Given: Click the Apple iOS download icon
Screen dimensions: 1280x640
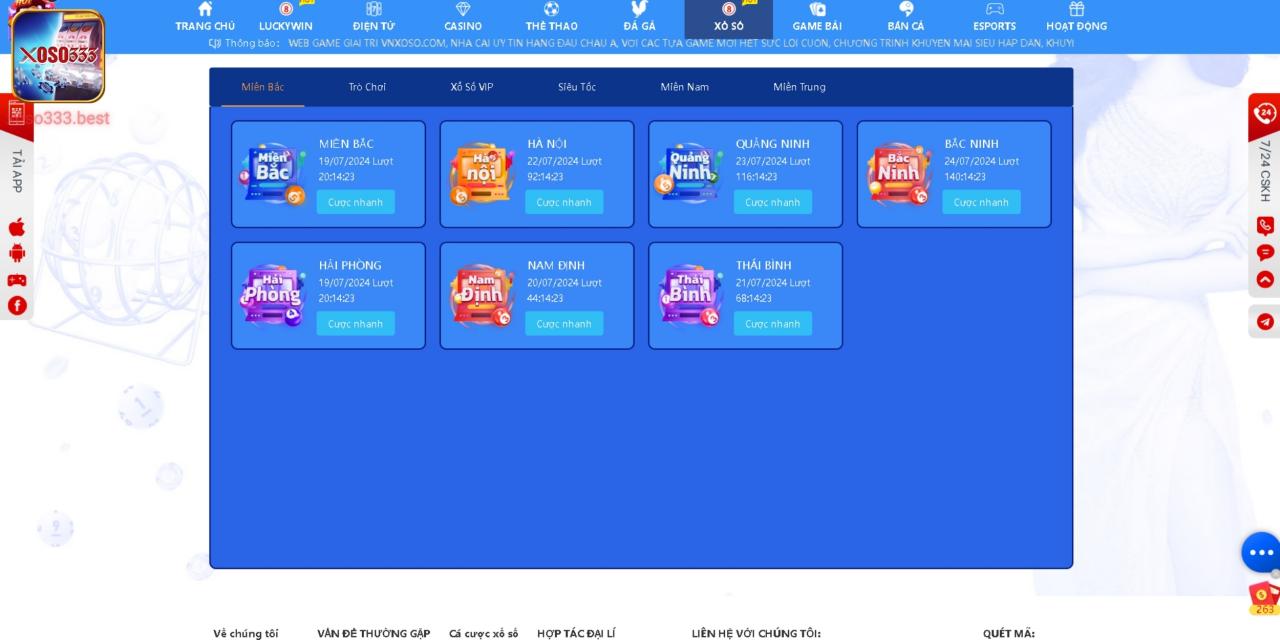Looking at the screenshot, I should 17,227.
